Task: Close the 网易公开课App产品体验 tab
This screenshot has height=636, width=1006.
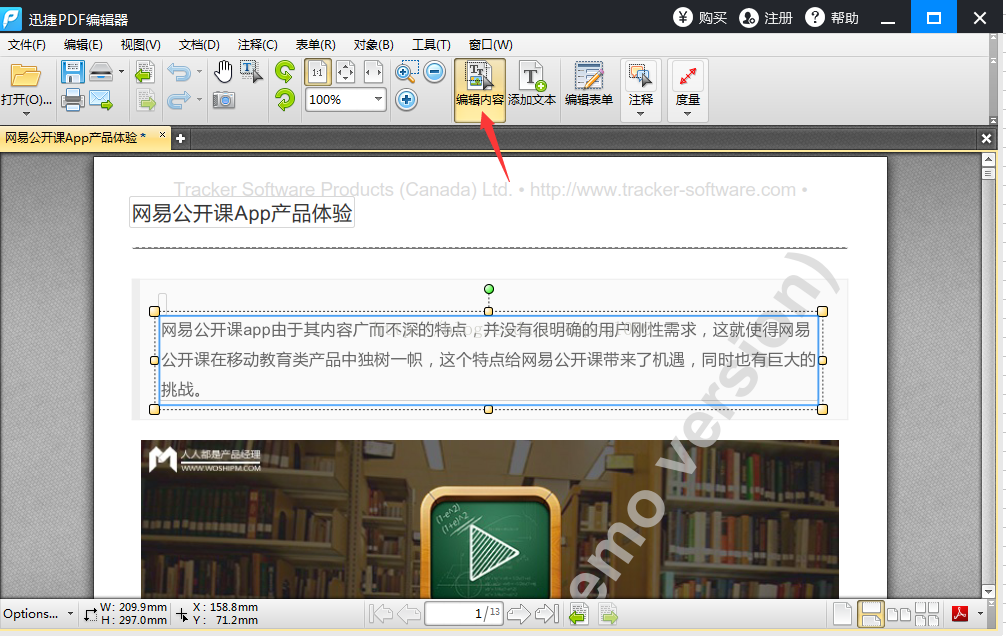Action: 162,135
